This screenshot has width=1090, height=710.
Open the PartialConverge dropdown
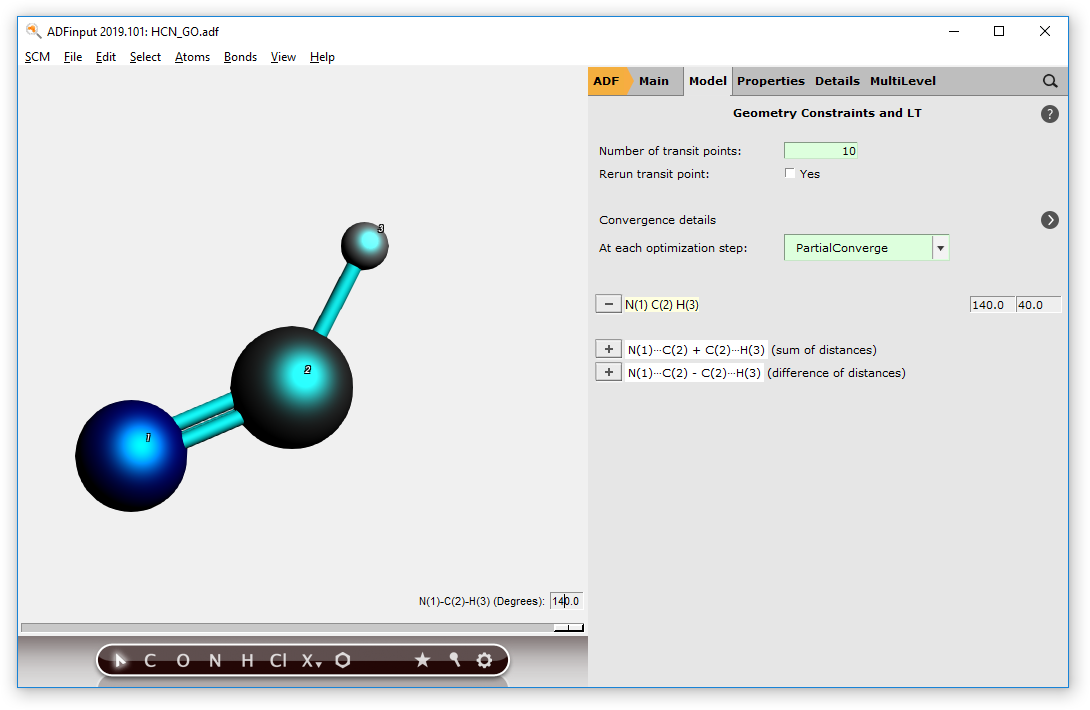tap(866, 248)
